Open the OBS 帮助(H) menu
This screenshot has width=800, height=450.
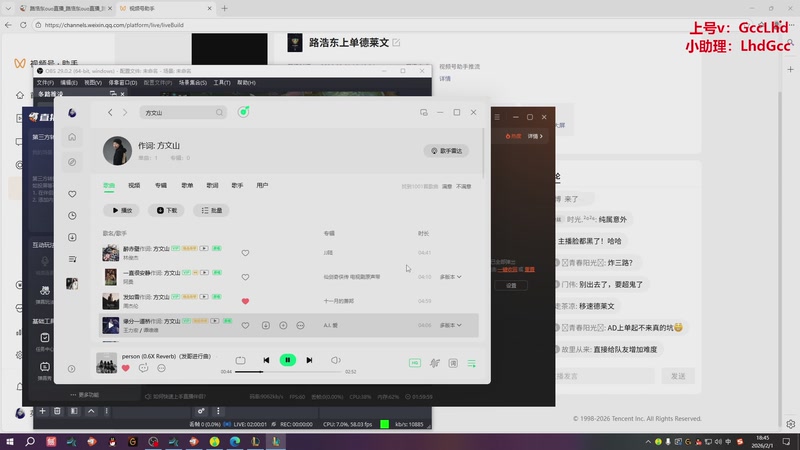pos(246,83)
